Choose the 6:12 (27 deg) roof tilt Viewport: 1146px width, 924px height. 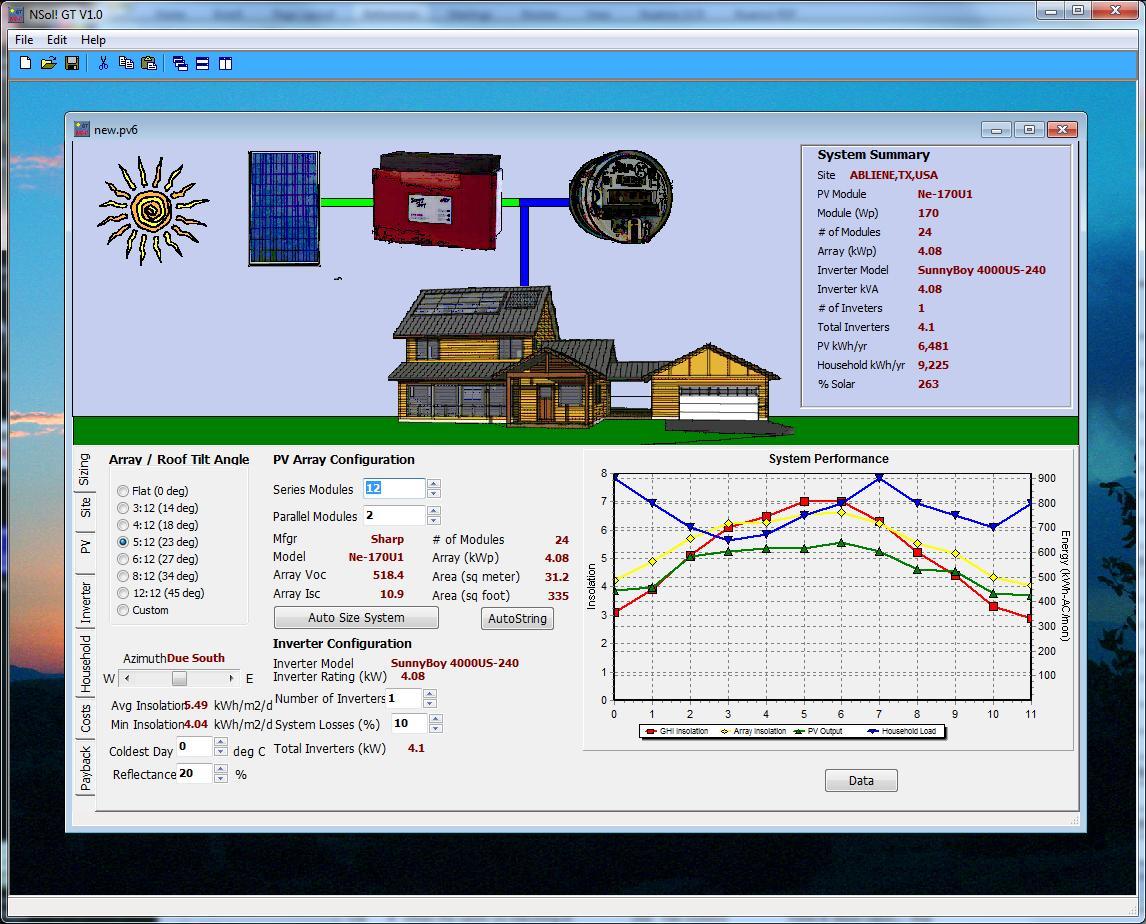[x=123, y=559]
